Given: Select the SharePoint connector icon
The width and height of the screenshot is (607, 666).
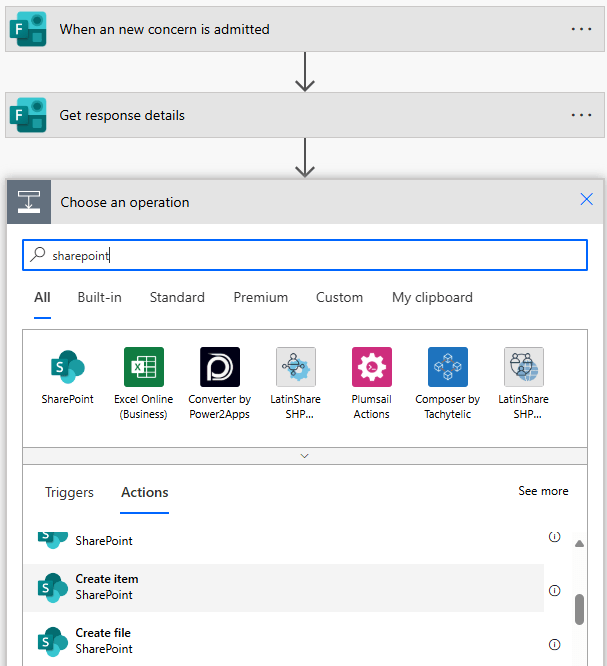Looking at the screenshot, I should (x=67, y=367).
